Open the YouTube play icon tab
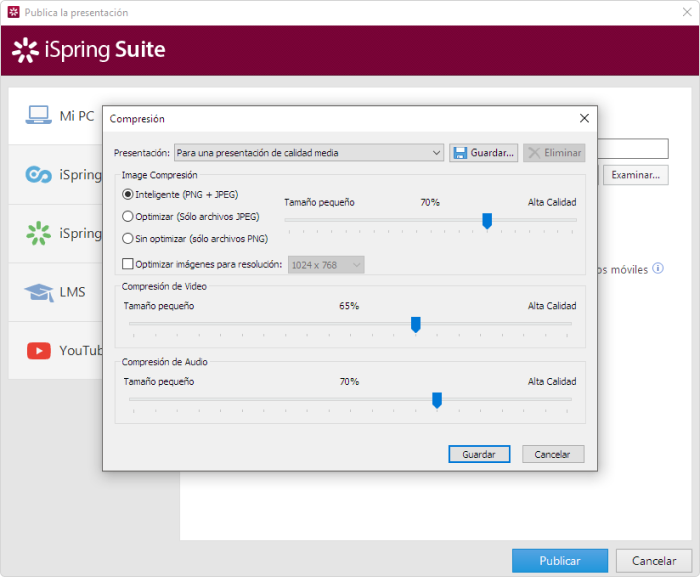The width and height of the screenshot is (700, 577). pyautogui.click(x=39, y=351)
